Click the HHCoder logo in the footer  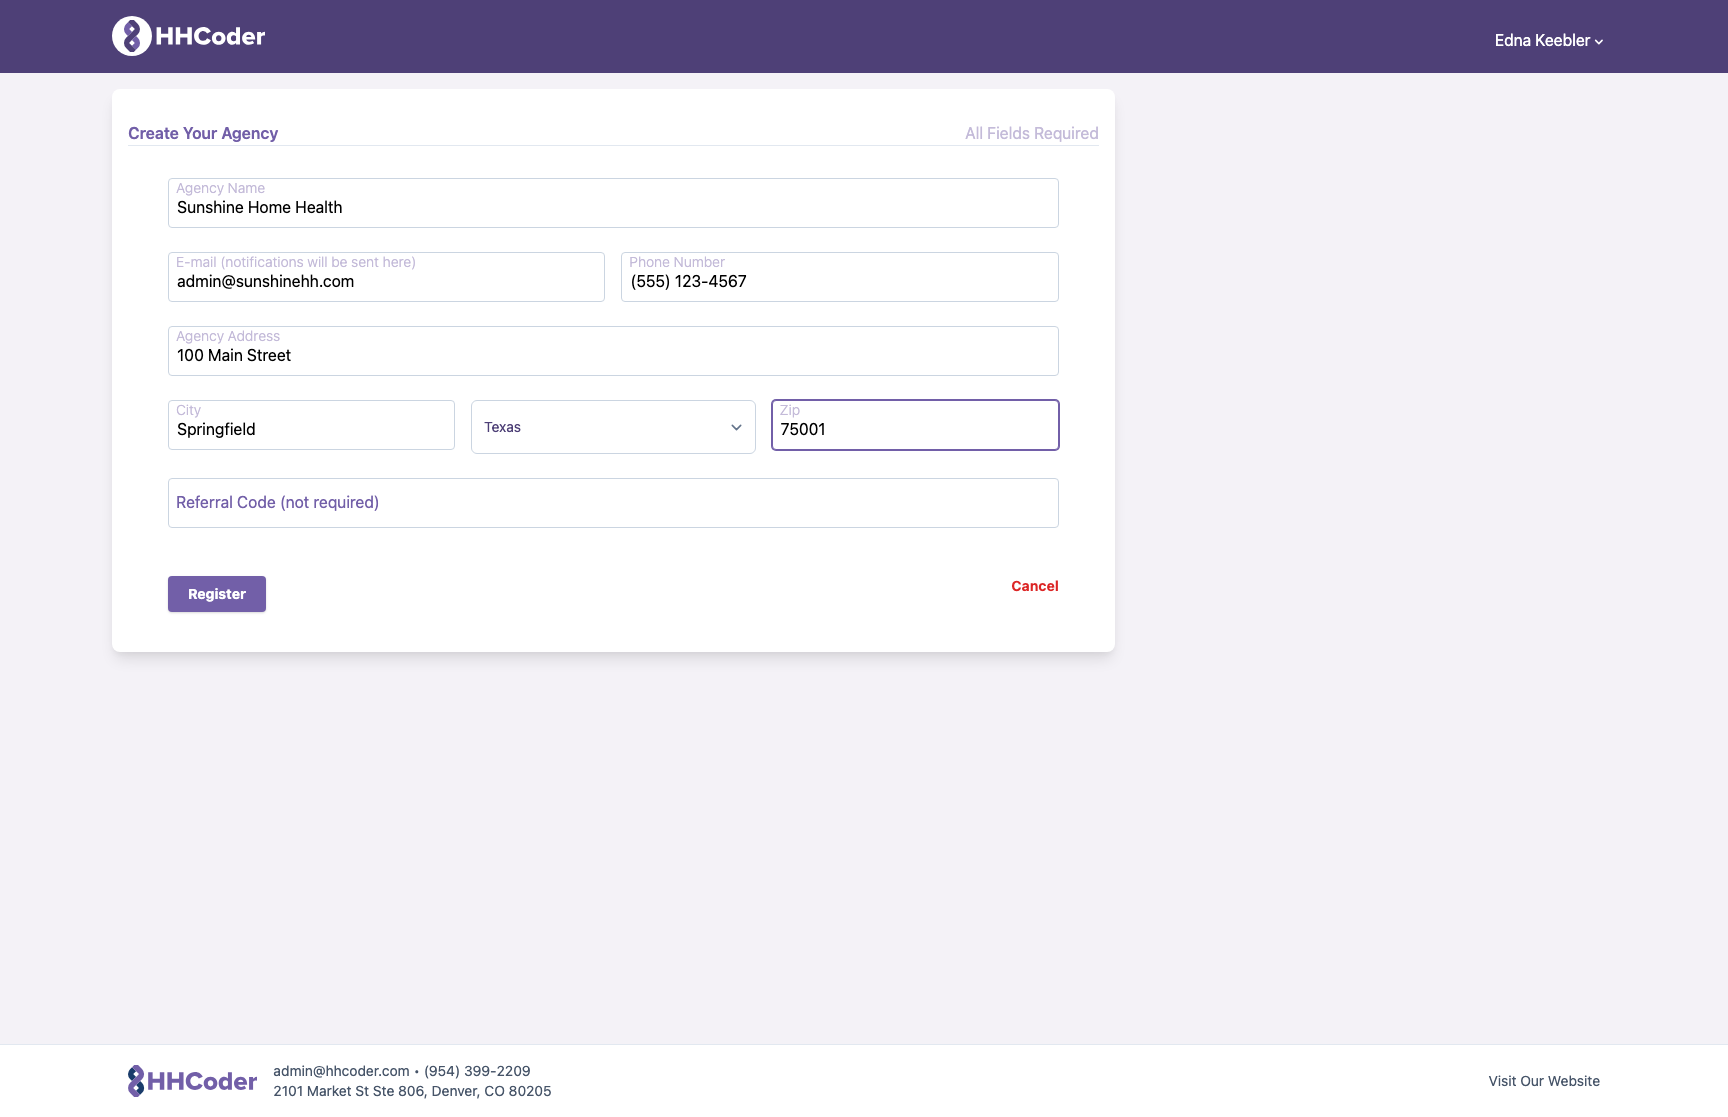click(192, 1080)
